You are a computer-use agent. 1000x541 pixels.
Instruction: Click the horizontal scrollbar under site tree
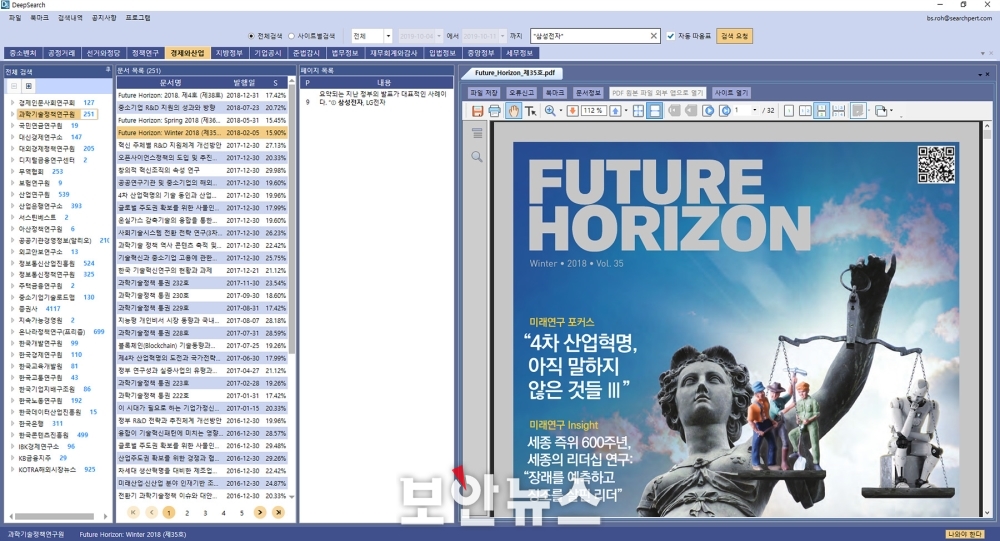(56, 516)
